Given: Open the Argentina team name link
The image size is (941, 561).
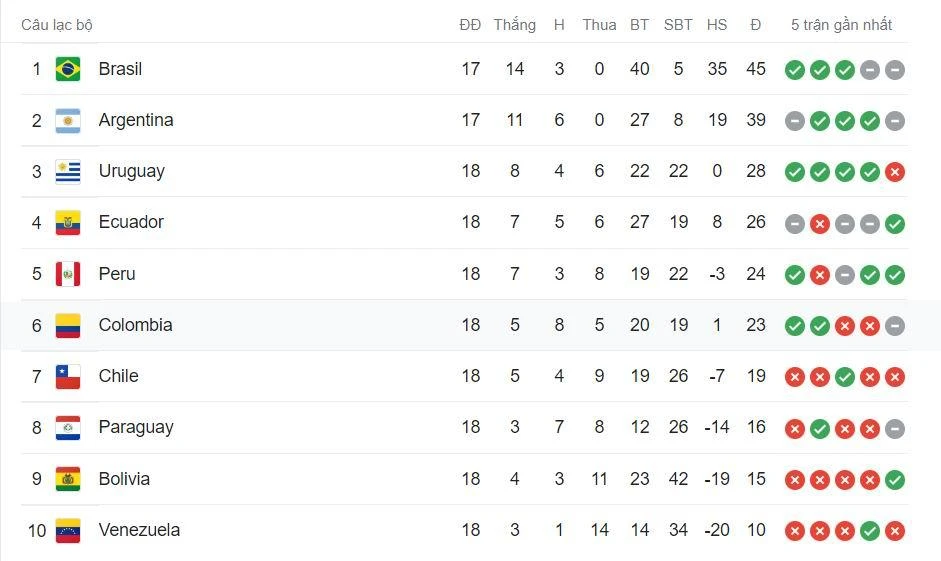Looking at the screenshot, I should (136, 120).
